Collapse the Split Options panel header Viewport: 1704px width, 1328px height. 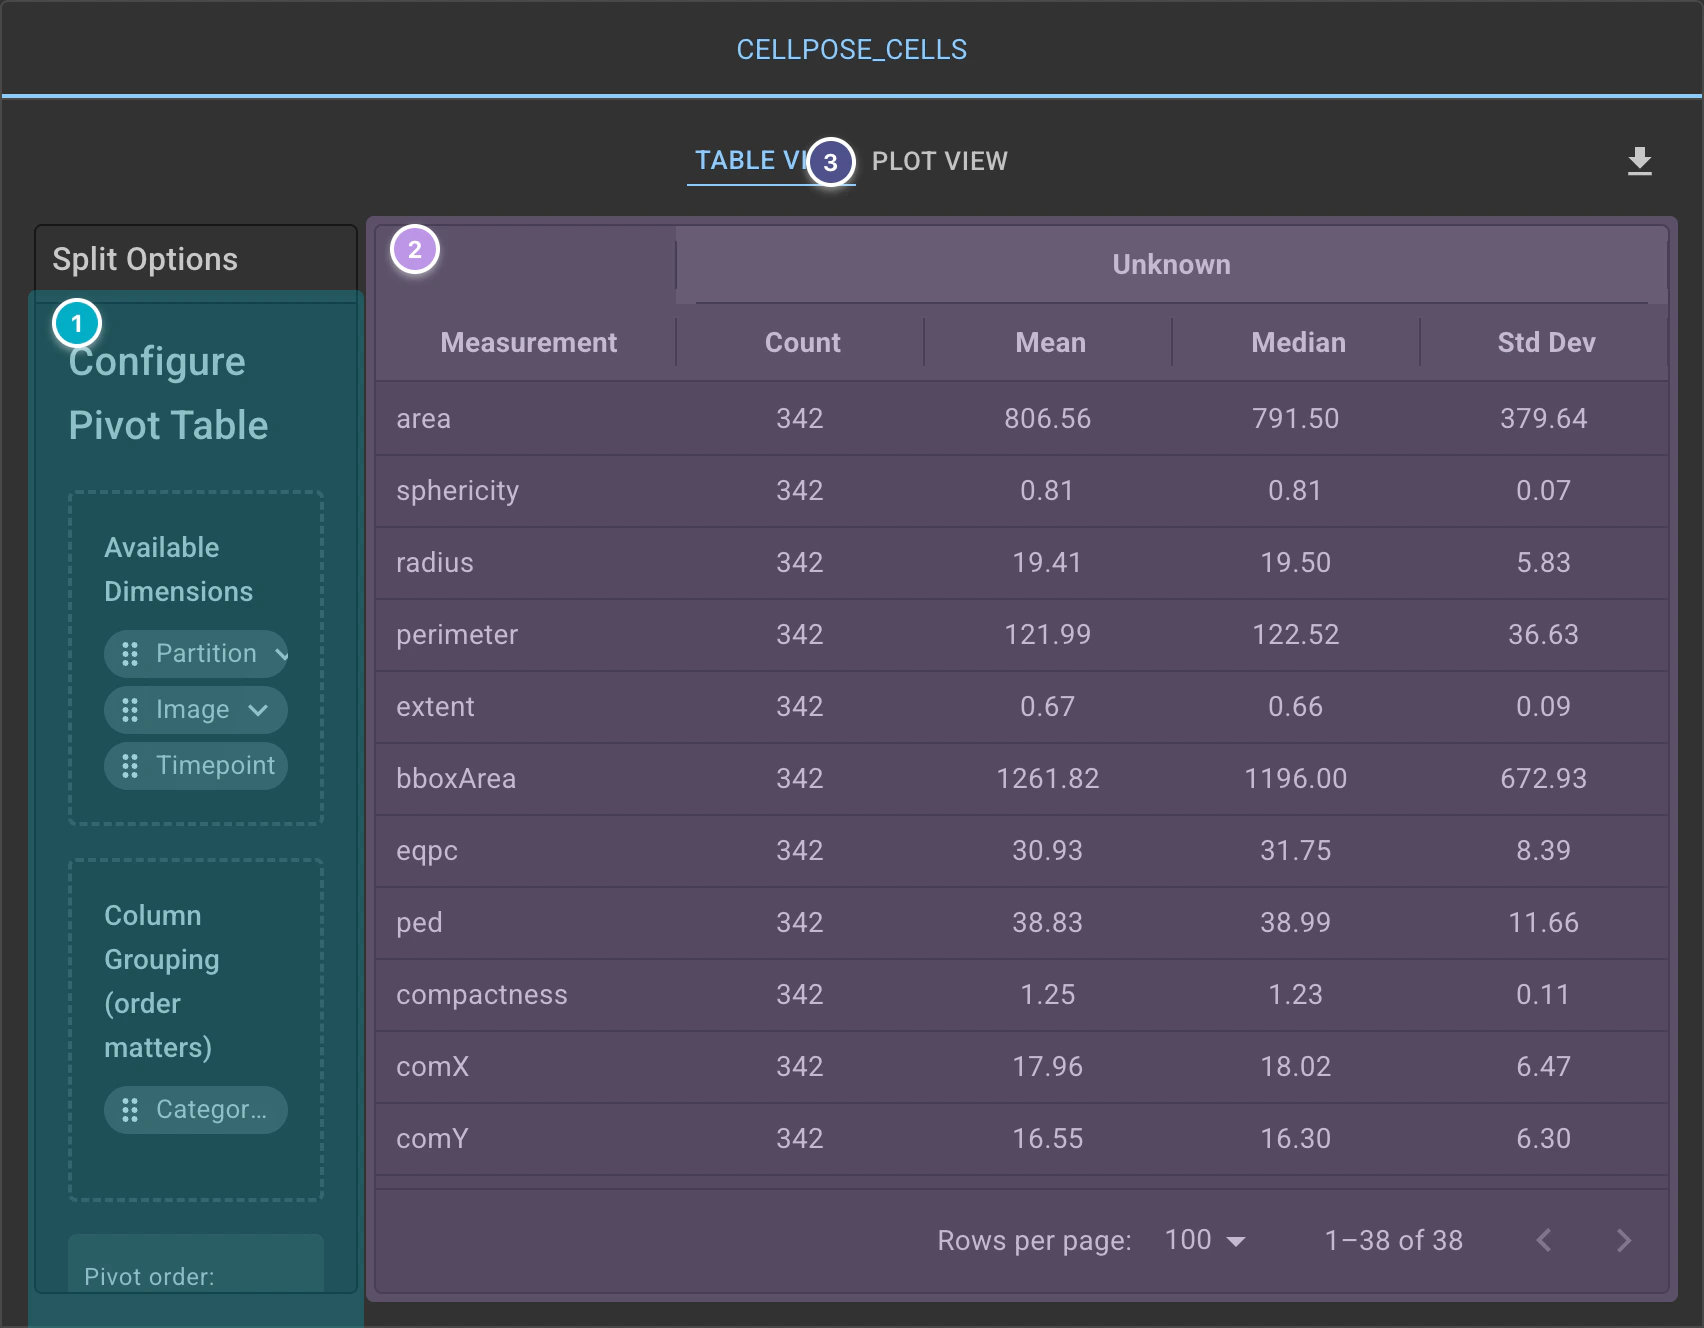coord(196,259)
